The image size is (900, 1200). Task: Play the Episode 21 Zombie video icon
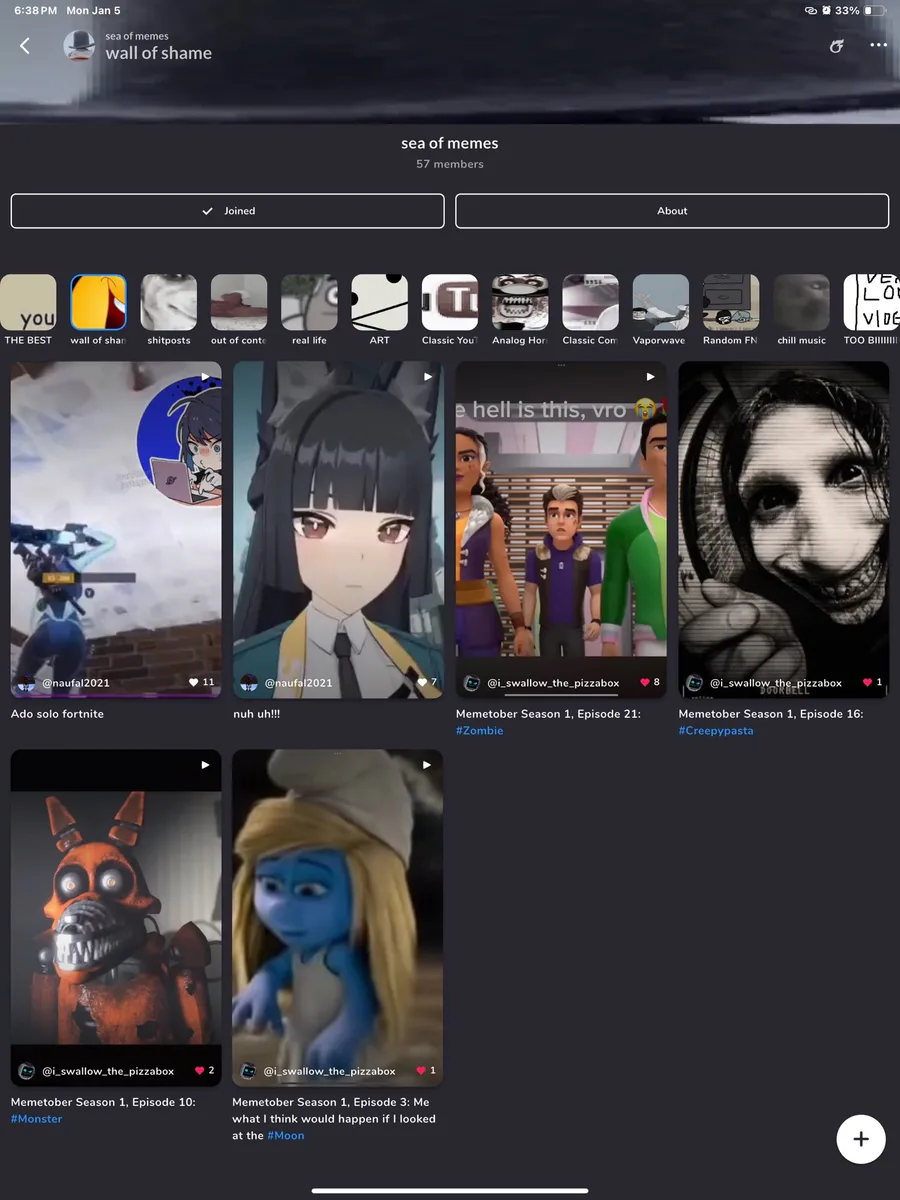[650, 377]
